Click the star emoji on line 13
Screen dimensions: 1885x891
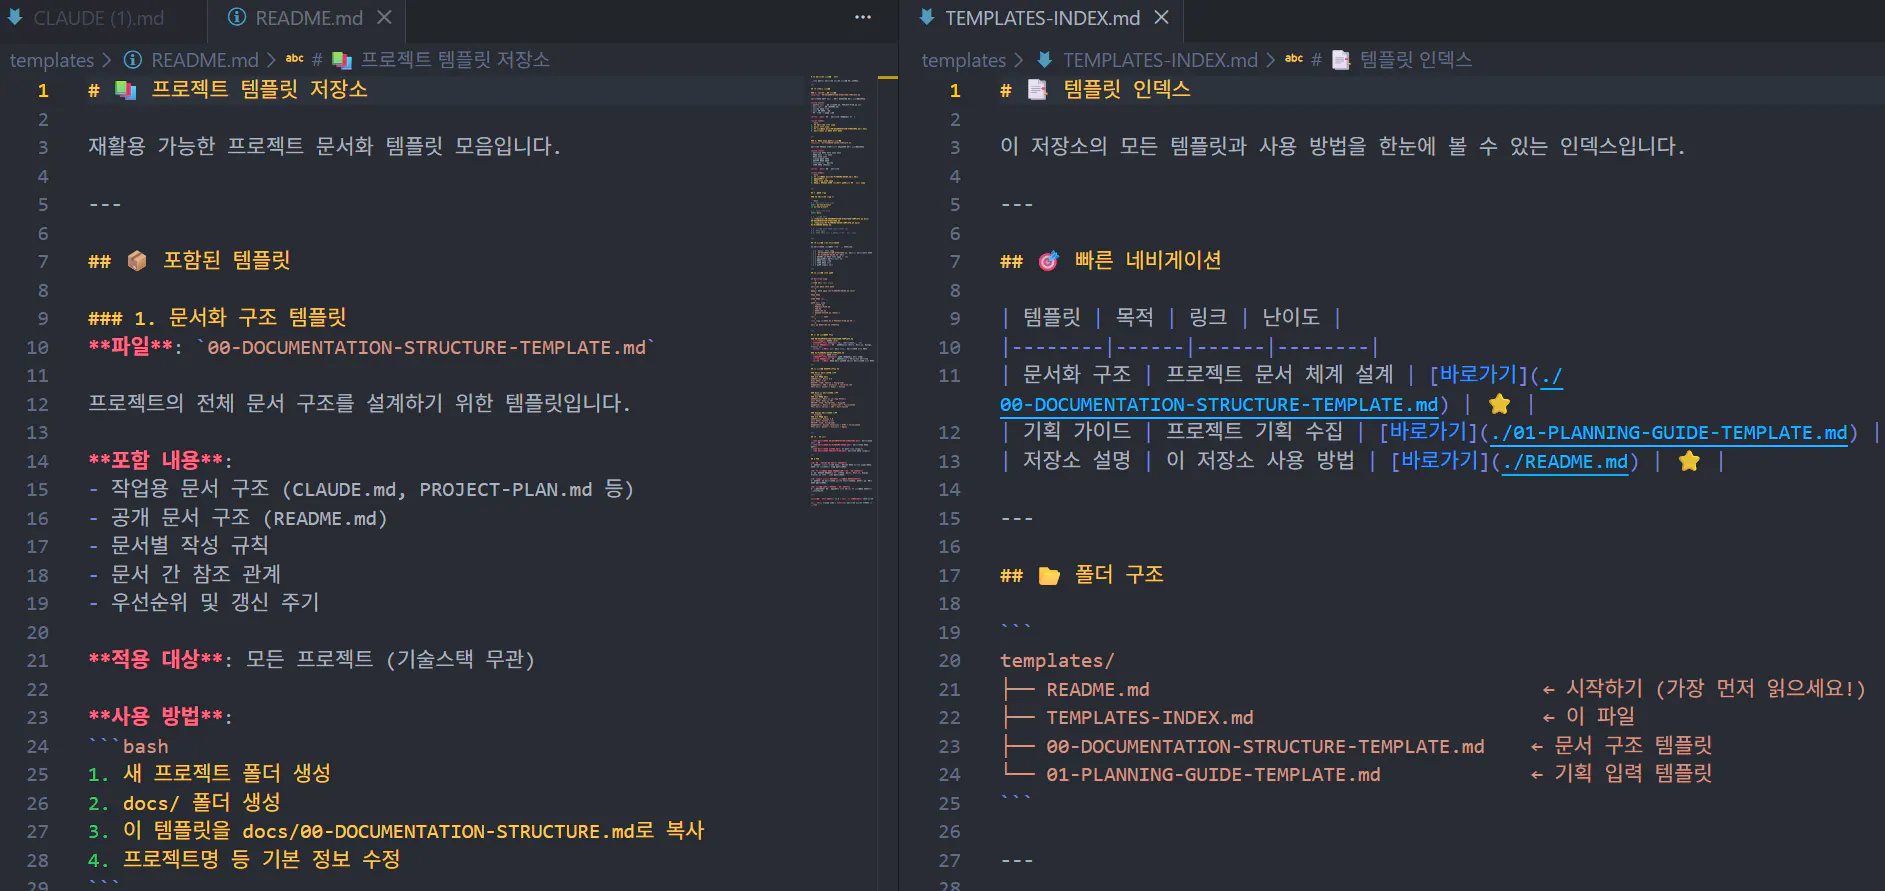[x=1689, y=461]
